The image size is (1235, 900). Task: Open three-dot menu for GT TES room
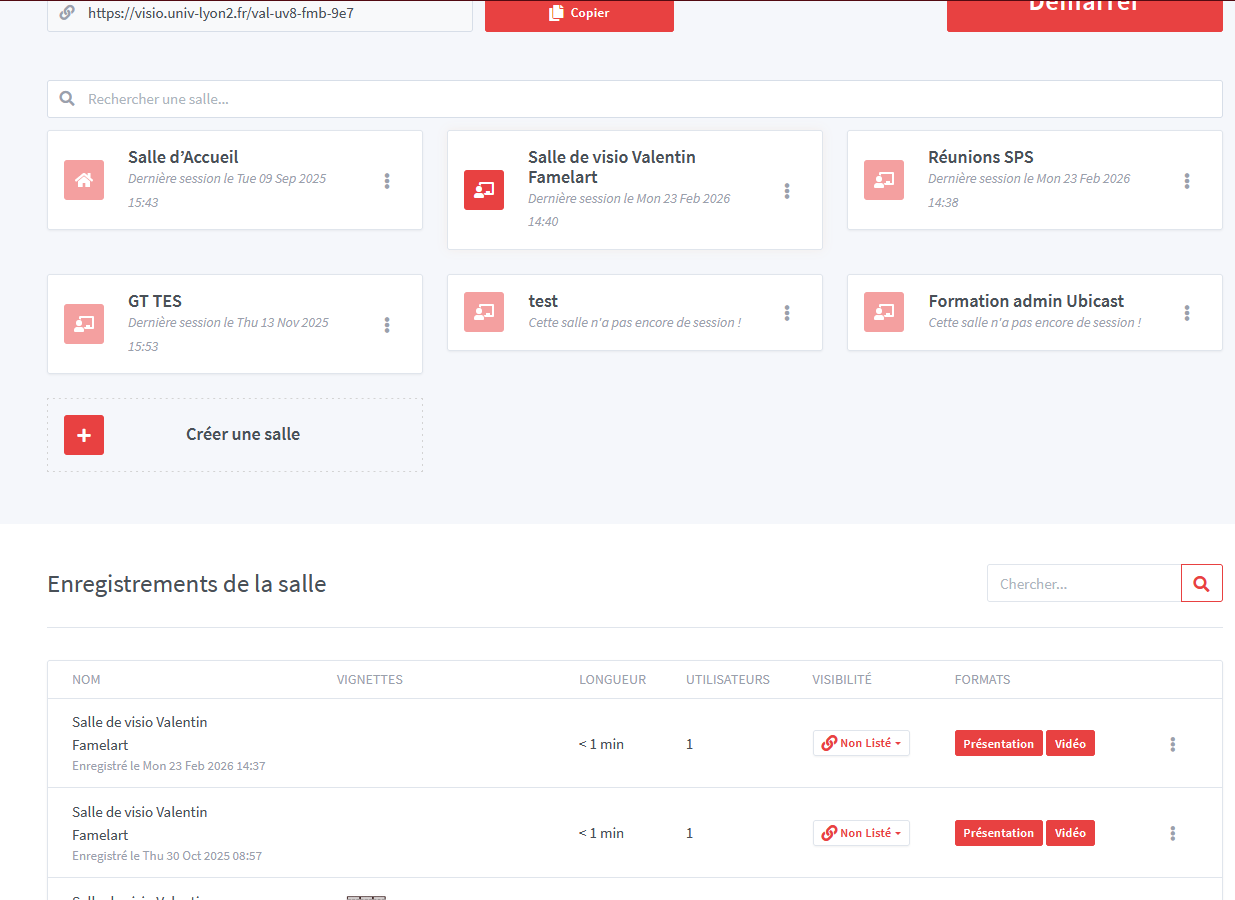coord(387,325)
